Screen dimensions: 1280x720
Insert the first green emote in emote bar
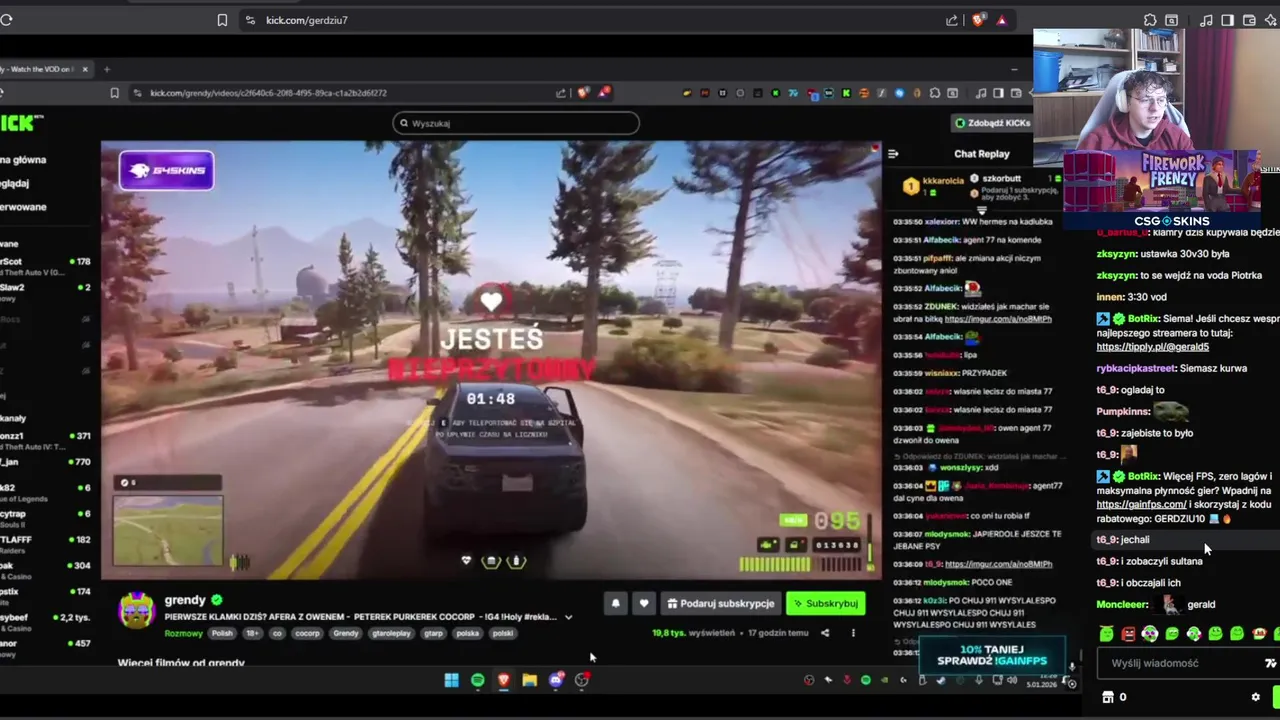pos(1106,634)
